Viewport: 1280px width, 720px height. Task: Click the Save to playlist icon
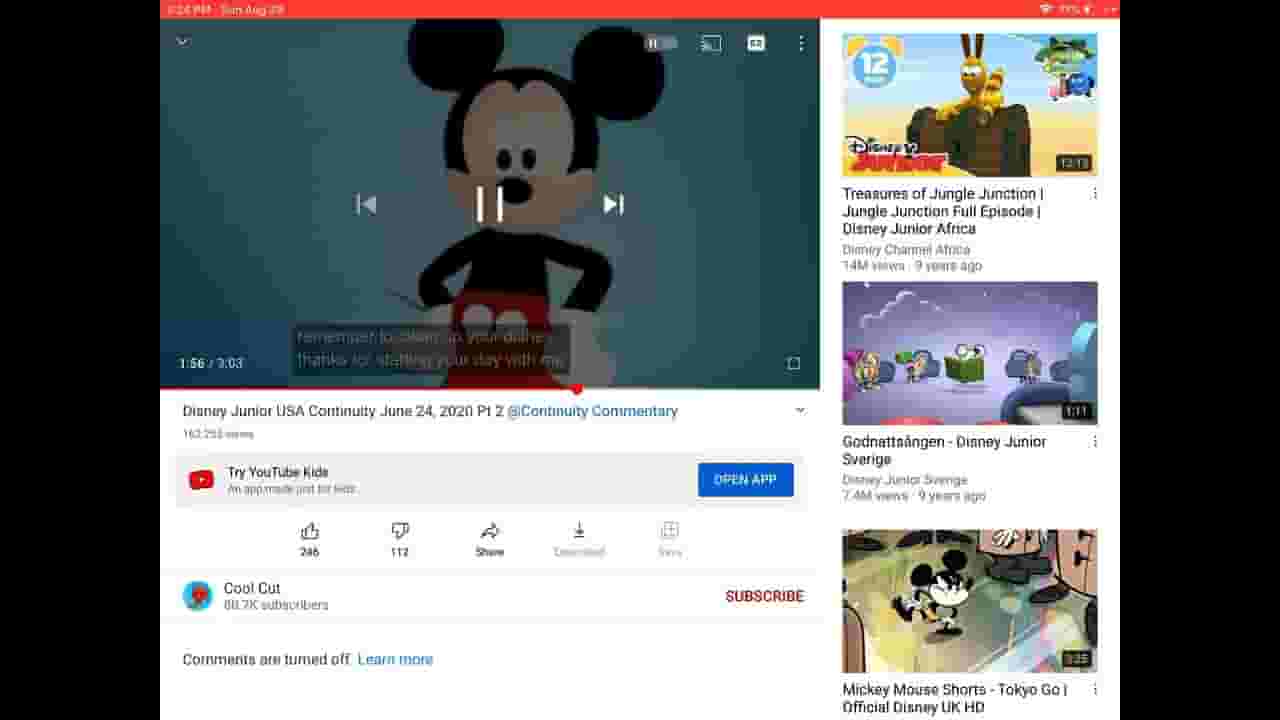(670, 531)
